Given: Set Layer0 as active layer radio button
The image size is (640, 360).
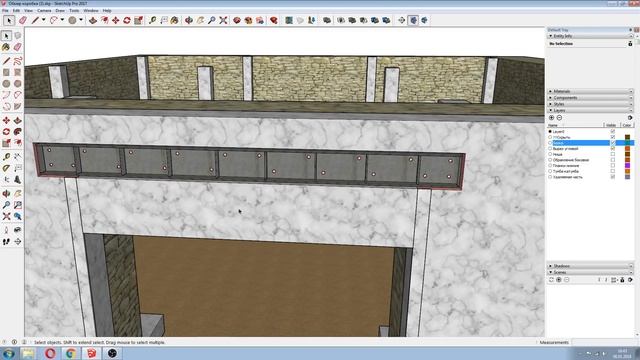Looking at the screenshot, I should tap(550, 131).
